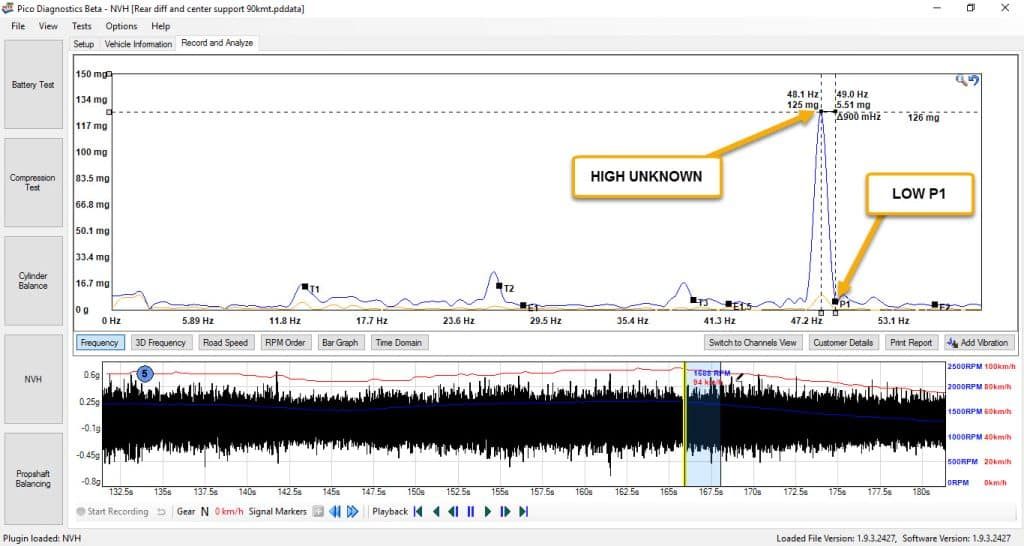Click the 'Software Version: 1.9.3.2427' status text
Viewport: 1024px width, 546px height.
tap(956, 538)
